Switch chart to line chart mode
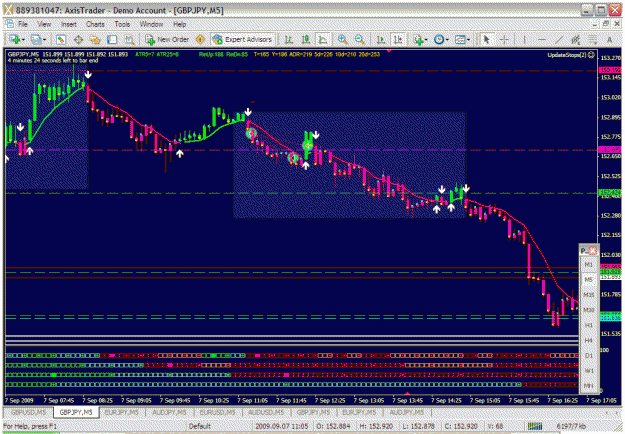The height and width of the screenshot is (434, 625). 322,39
